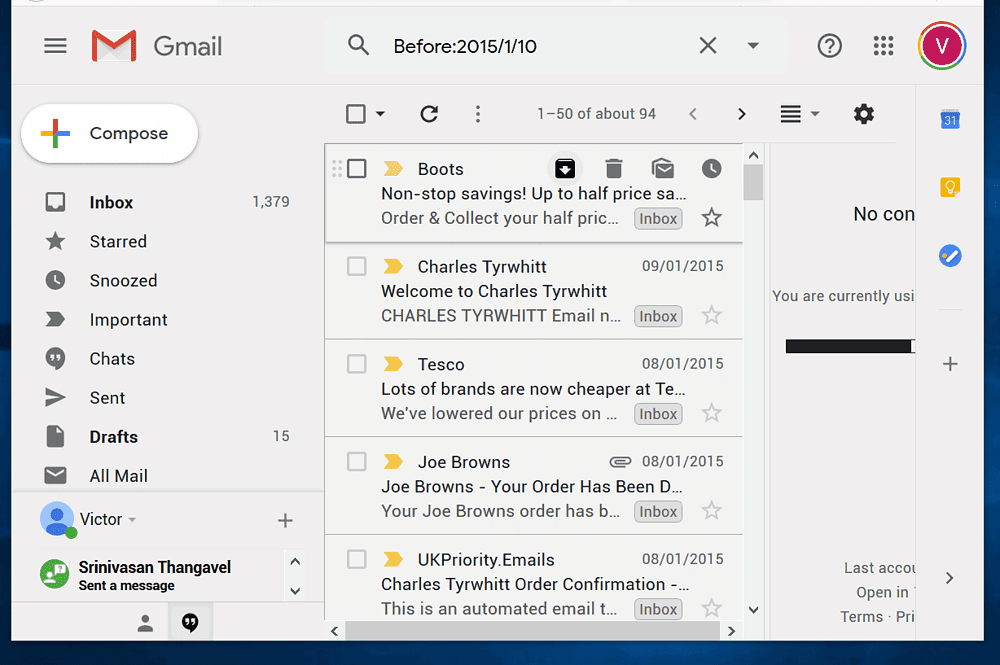The width and height of the screenshot is (1000, 665).
Task: Snooze the Boots email using the clock icon
Action: pos(711,168)
